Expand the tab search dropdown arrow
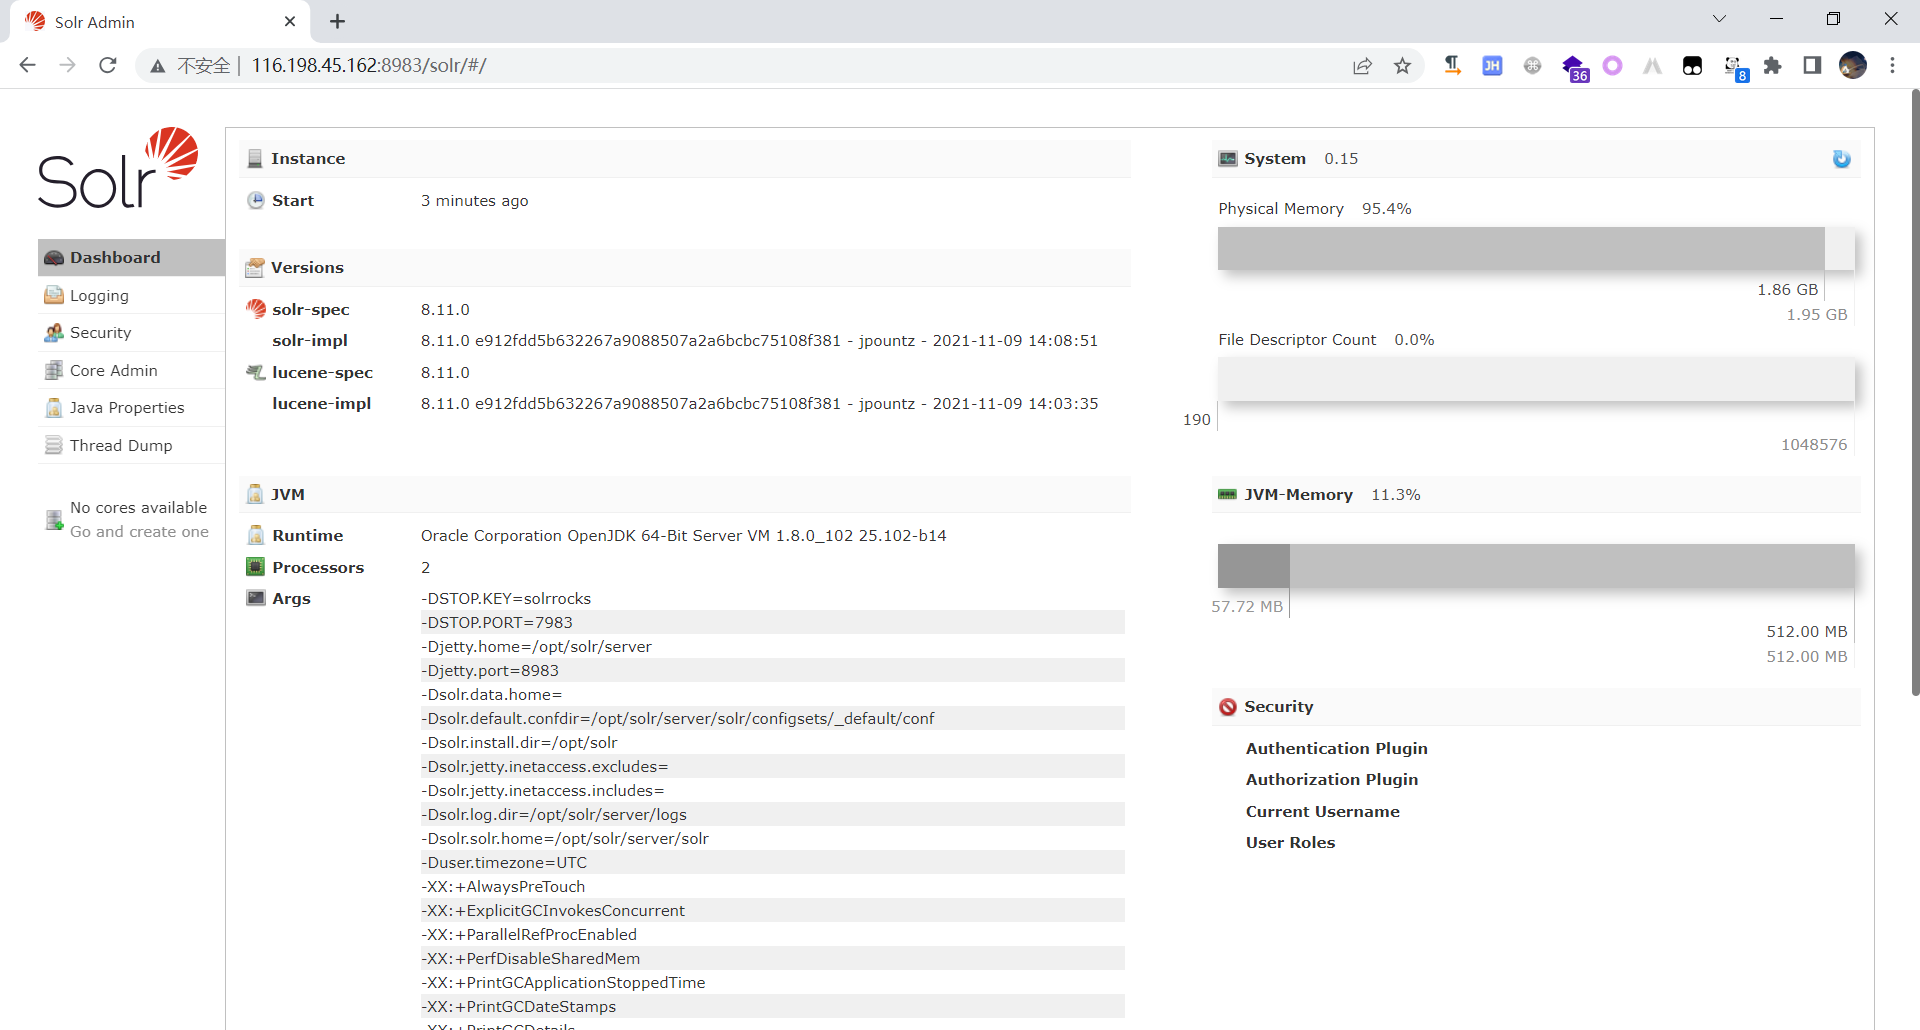Viewport: 1920px width, 1030px height. pos(1719,20)
